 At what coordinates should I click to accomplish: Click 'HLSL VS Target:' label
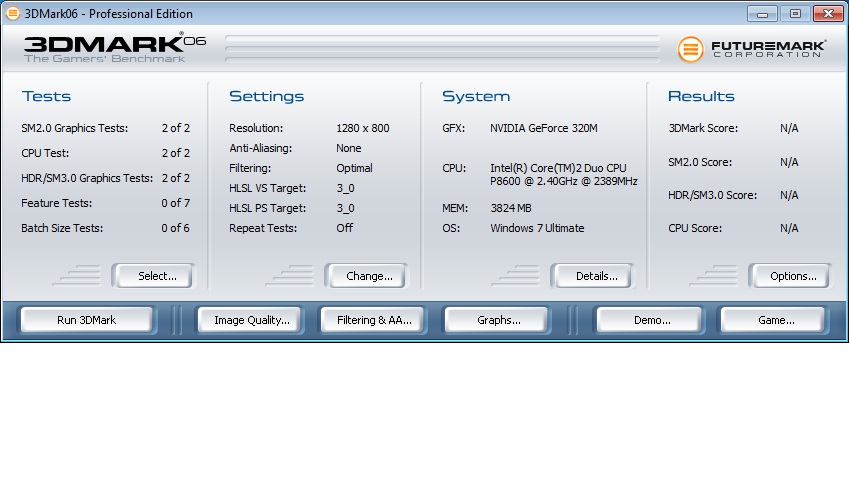pyautogui.click(x=267, y=188)
